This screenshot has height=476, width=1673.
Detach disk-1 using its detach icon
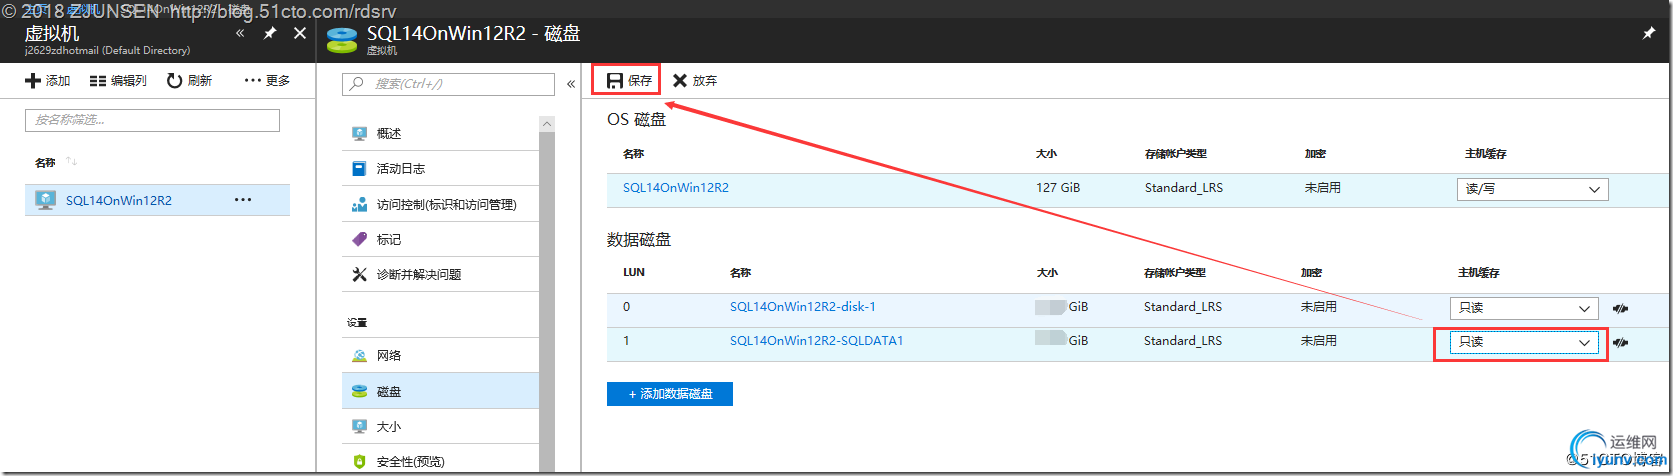pyautogui.click(x=1621, y=308)
